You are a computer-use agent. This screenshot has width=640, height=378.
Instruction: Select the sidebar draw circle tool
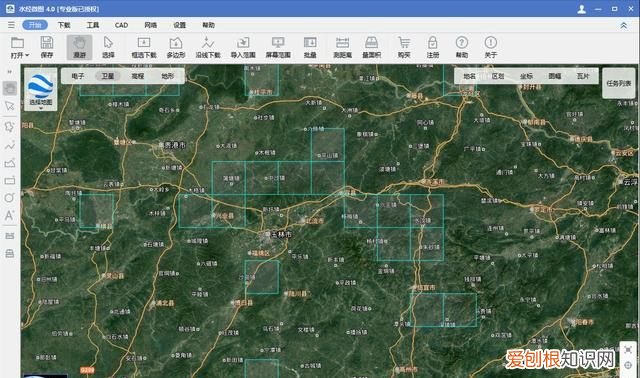(x=10, y=198)
